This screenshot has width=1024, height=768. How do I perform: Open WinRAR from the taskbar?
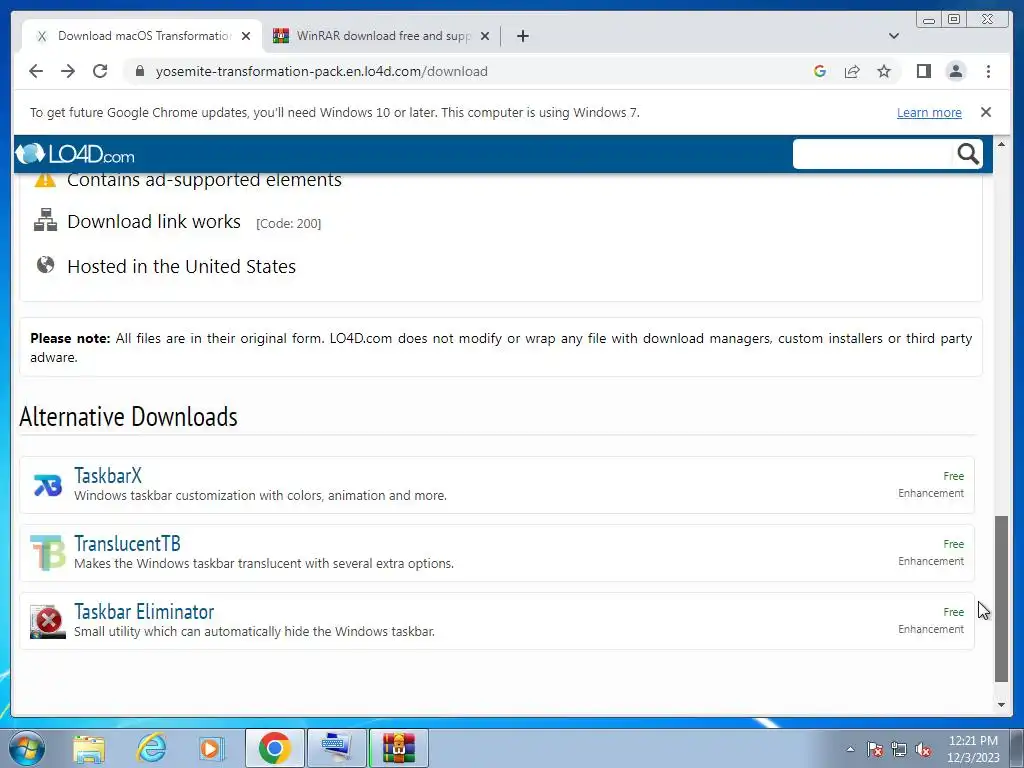[399, 748]
